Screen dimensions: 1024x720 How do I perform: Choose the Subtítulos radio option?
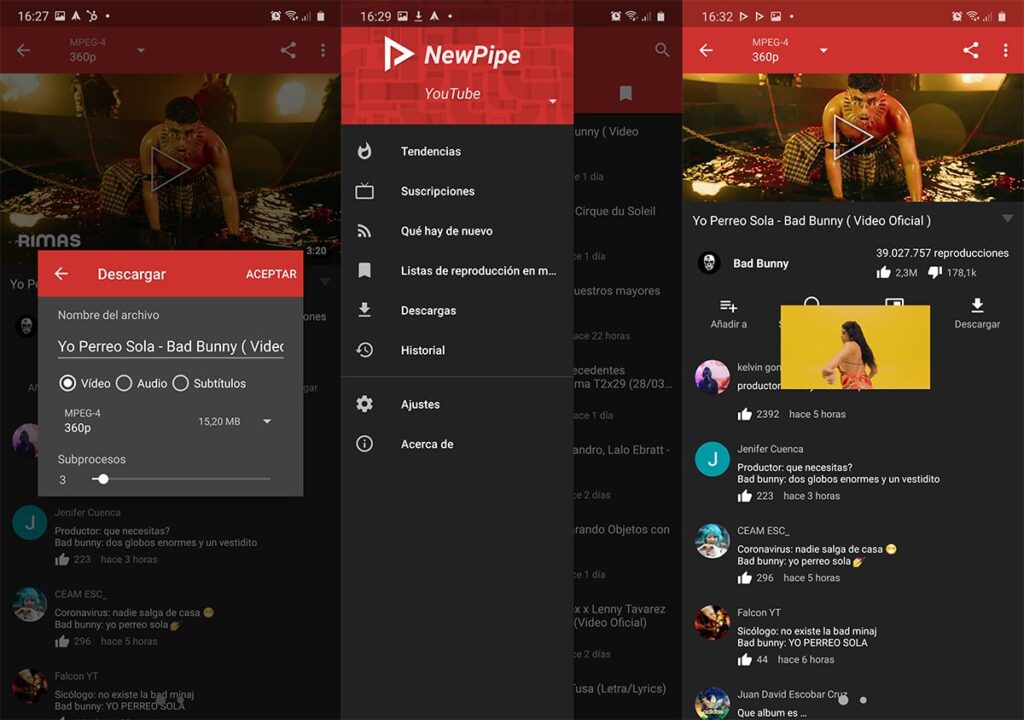(x=181, y=383)
